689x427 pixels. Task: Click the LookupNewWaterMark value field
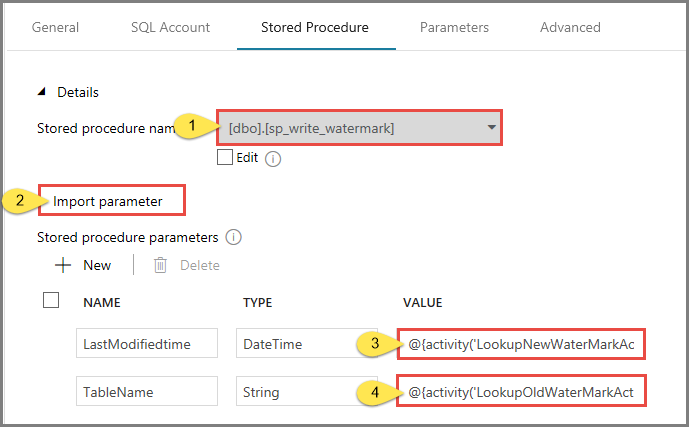pos(521,344)
